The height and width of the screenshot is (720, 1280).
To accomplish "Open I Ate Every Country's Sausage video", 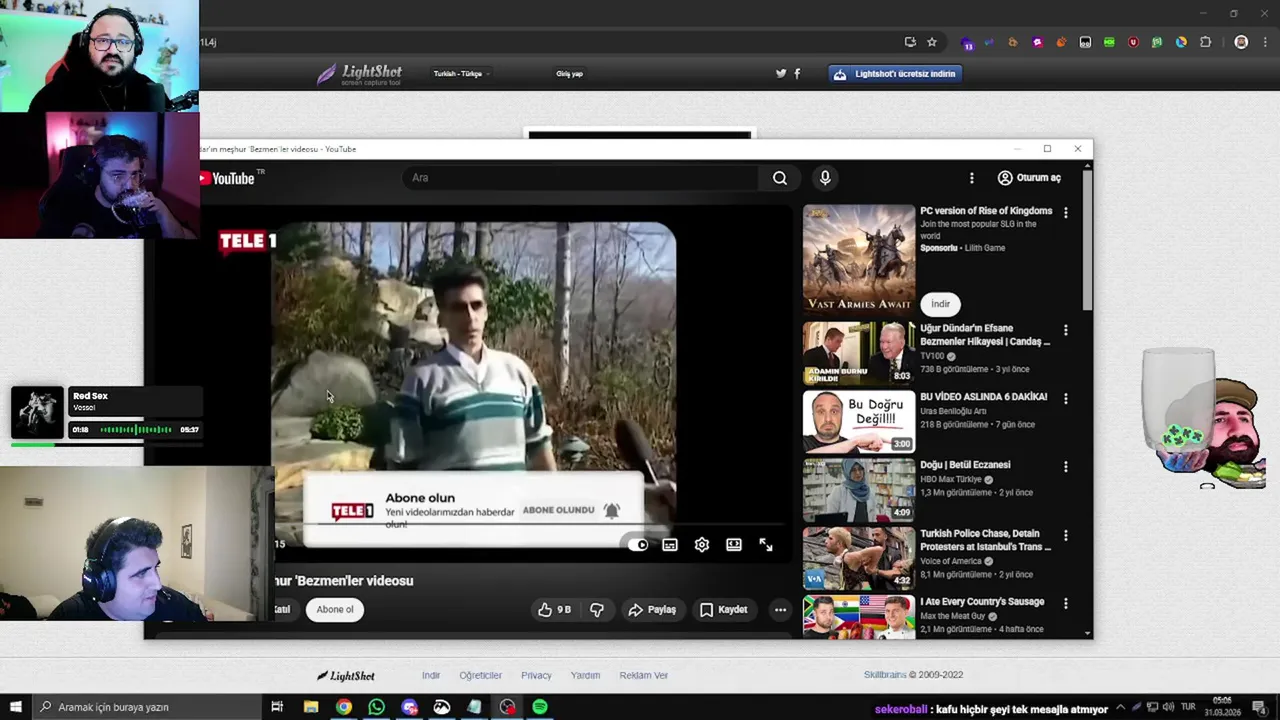I will [x=859, y=617].
